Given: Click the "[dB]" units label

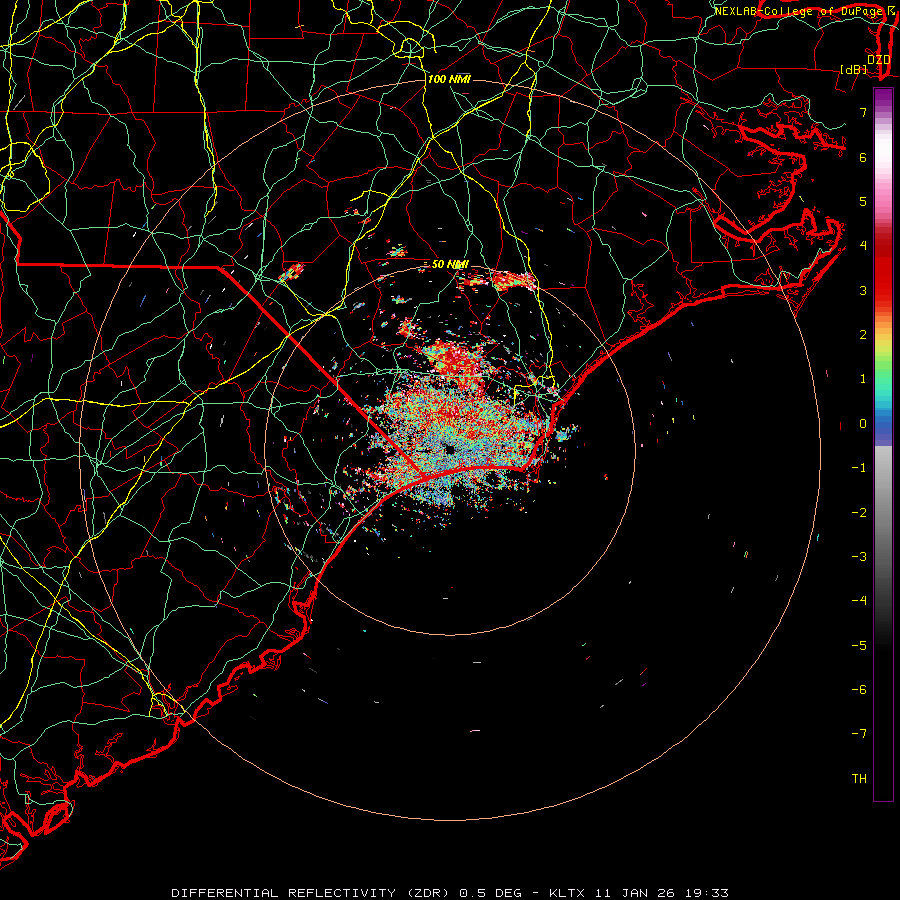Looking at the screenshot, I should pos(854,69).
